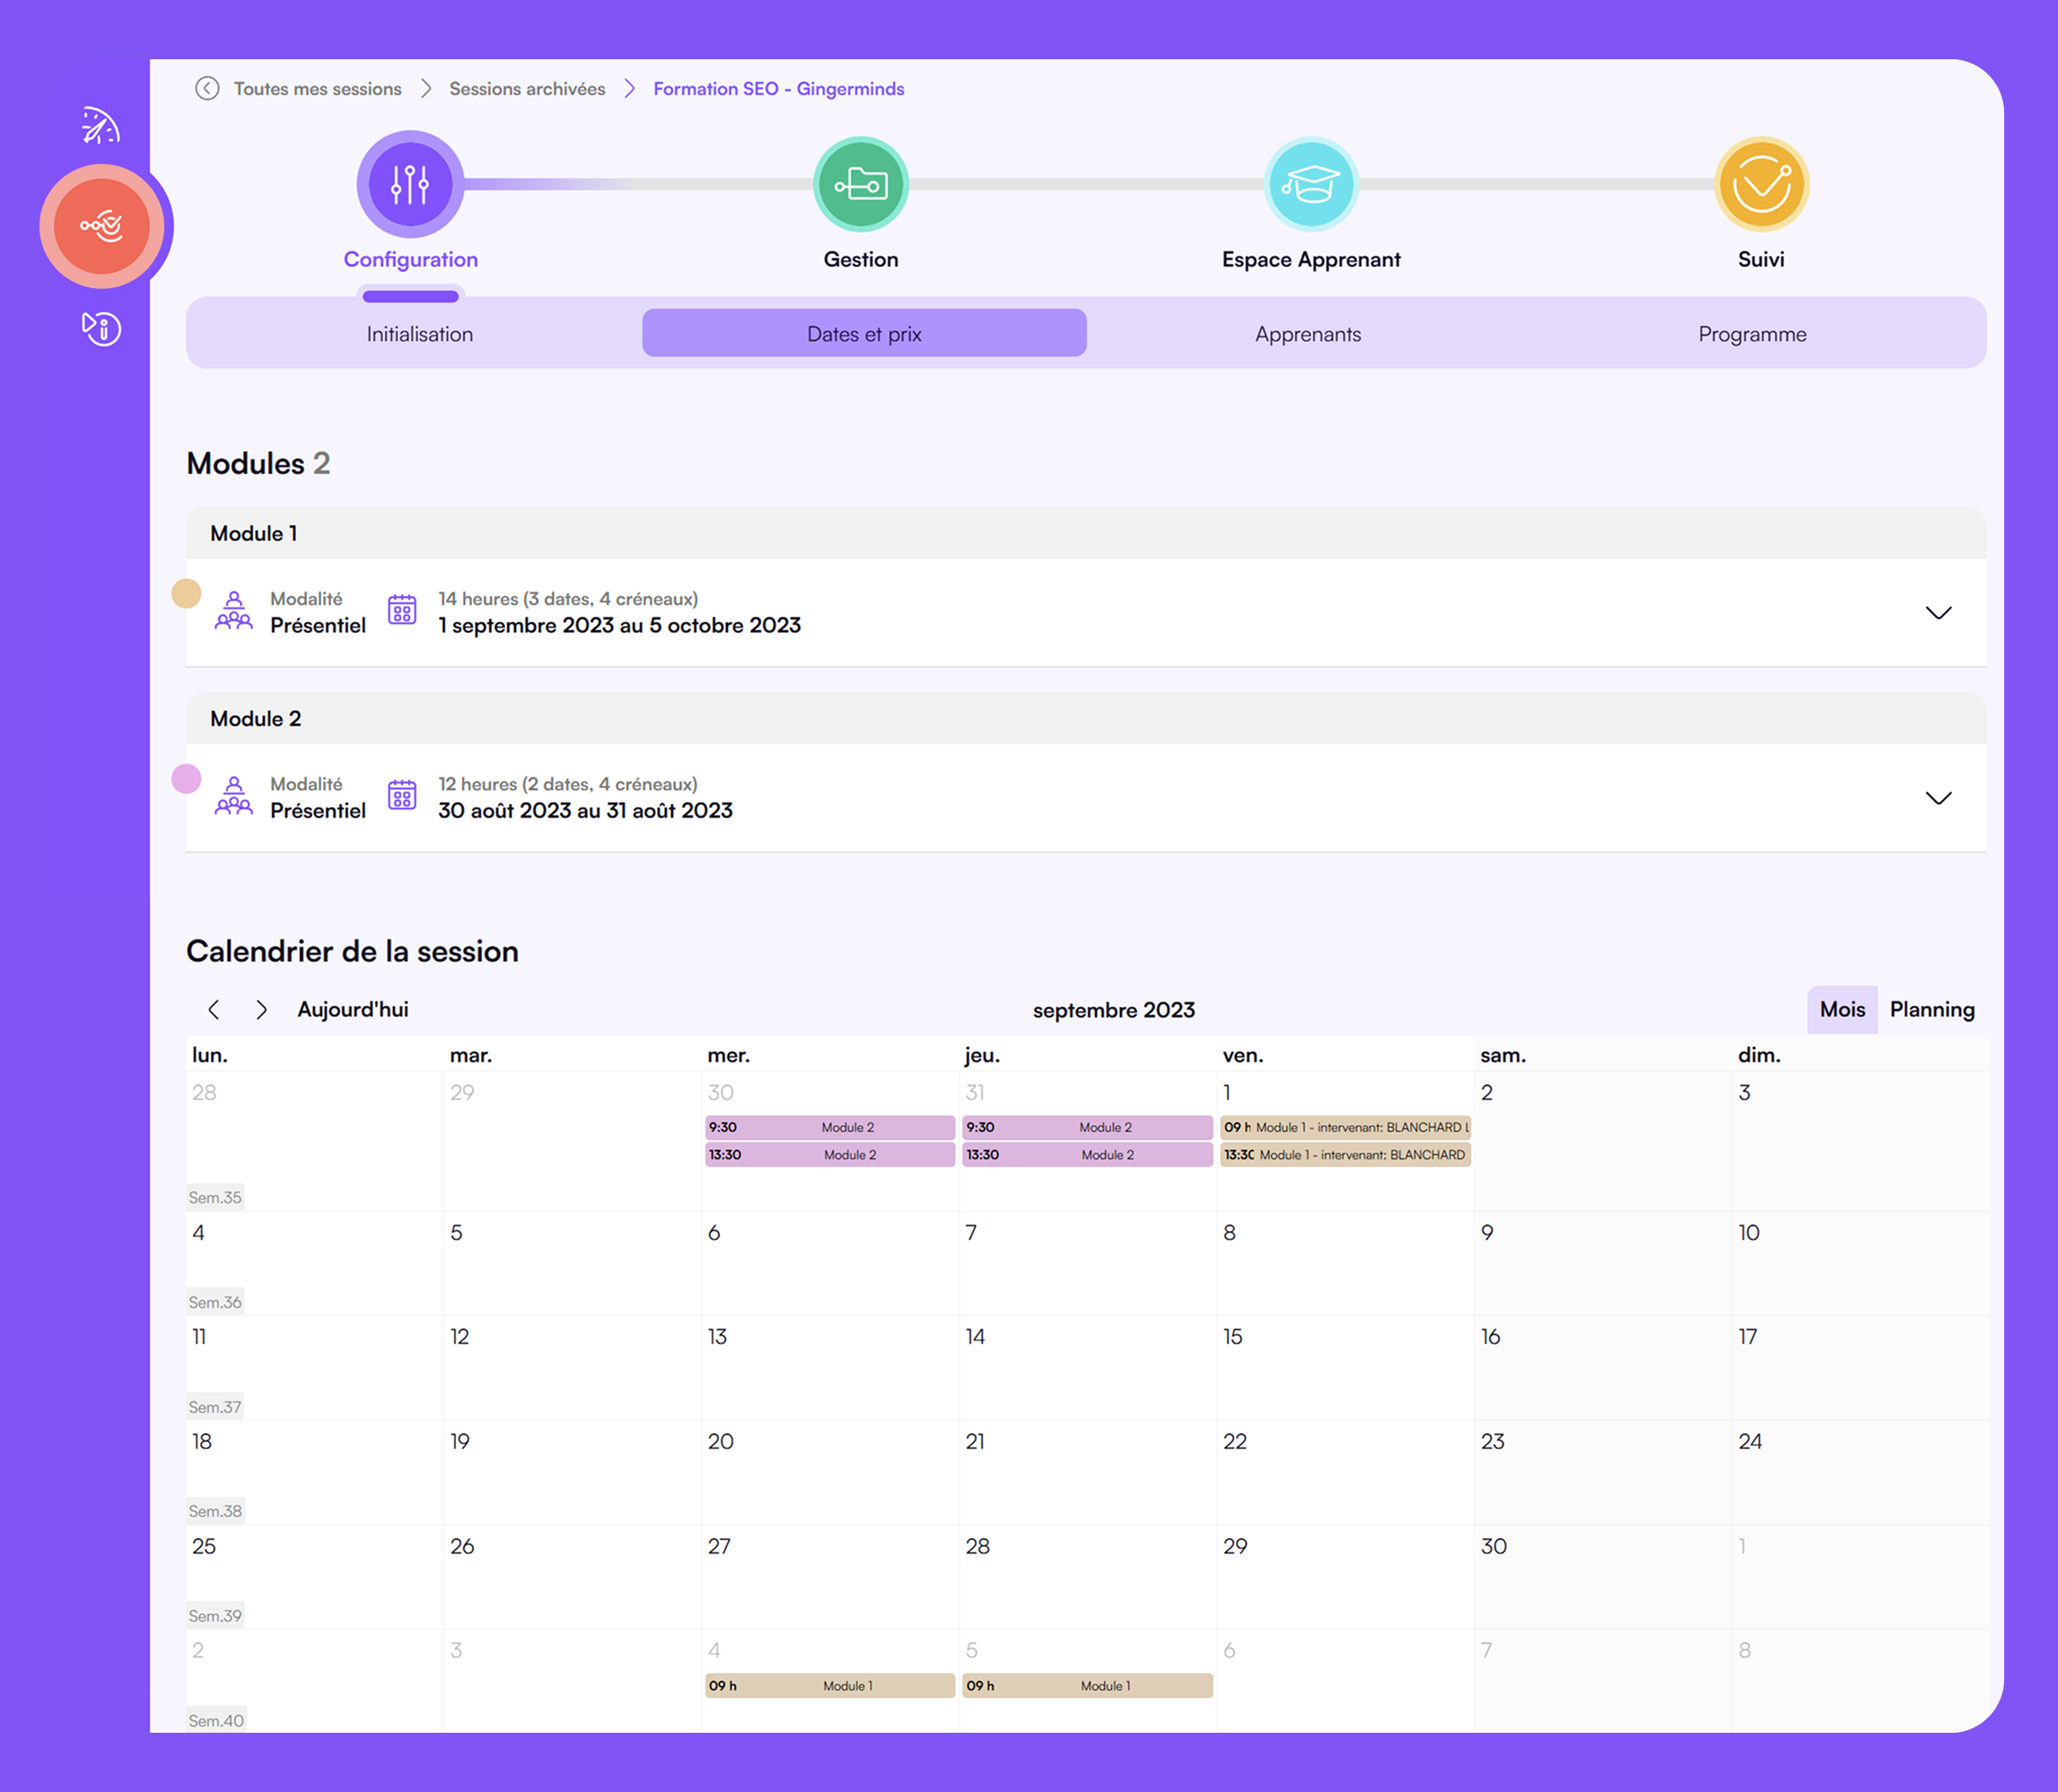Click the info sidebar icon
Image resolution: width=2058 pixels, height=1792 pixels.
click(x=101, y=328)
